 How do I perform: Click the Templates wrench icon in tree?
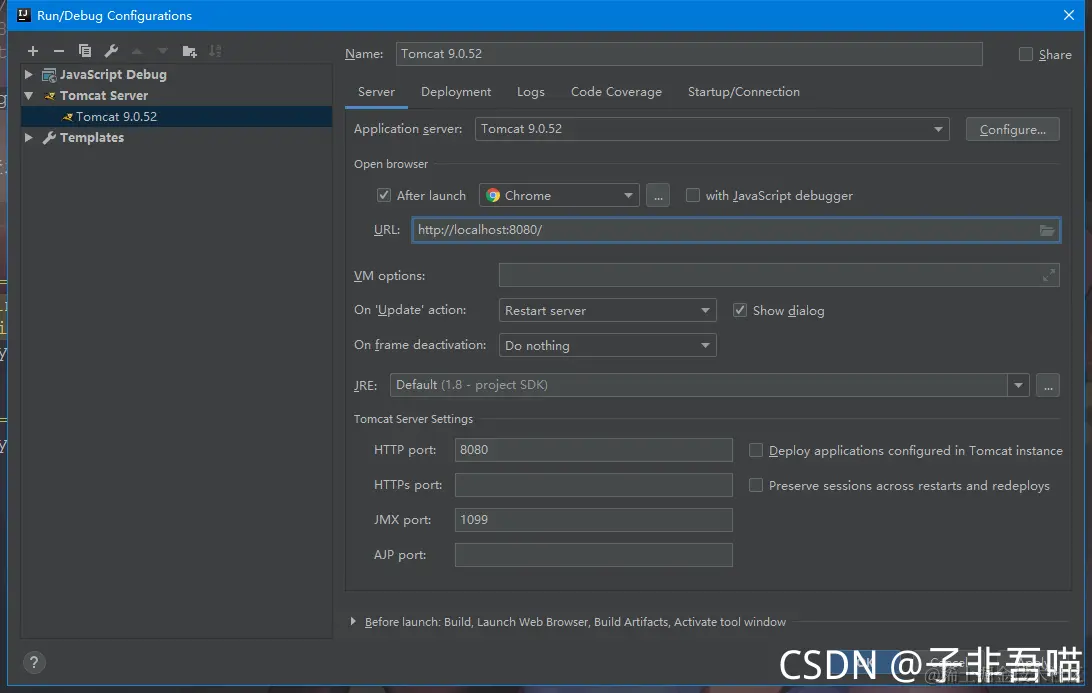[49, 138]
